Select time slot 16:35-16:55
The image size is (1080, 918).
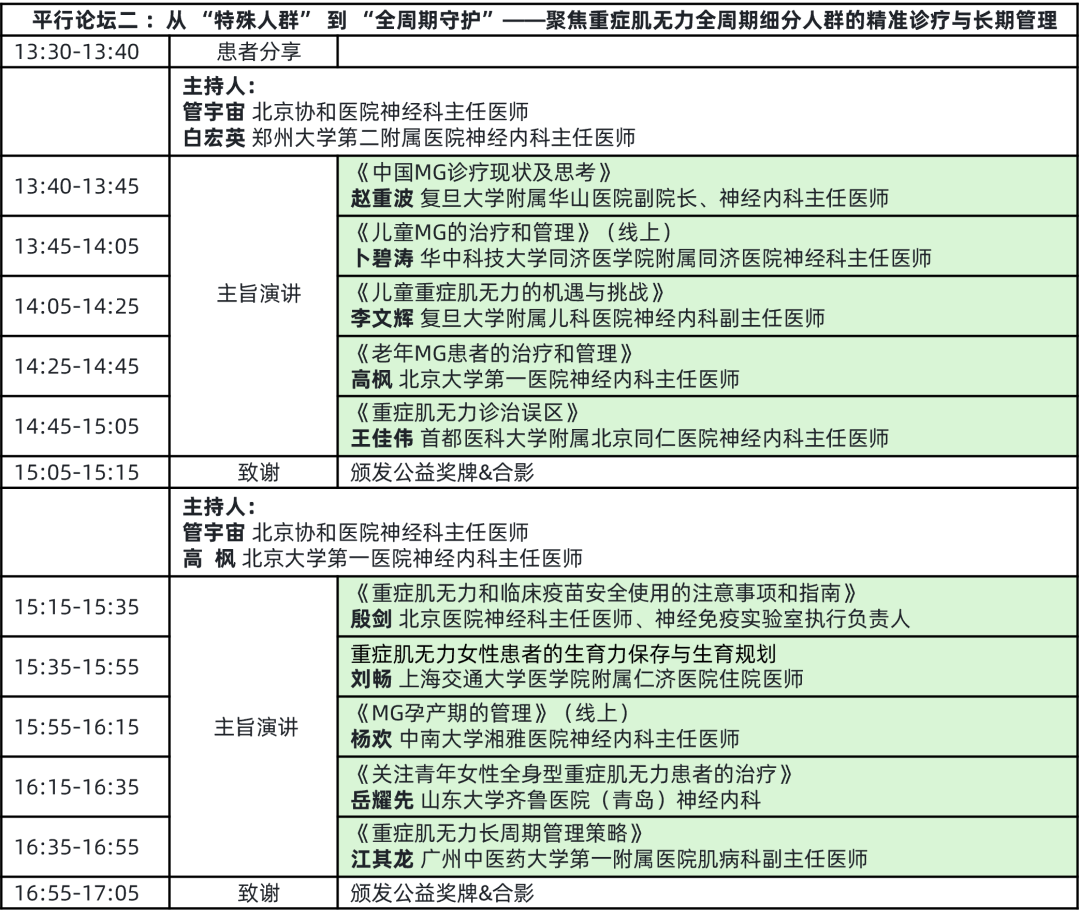point(76,846)
